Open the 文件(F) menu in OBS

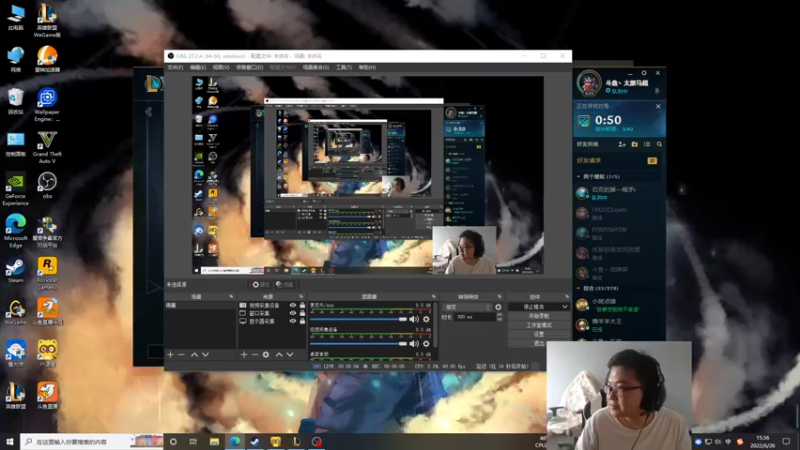175,67
